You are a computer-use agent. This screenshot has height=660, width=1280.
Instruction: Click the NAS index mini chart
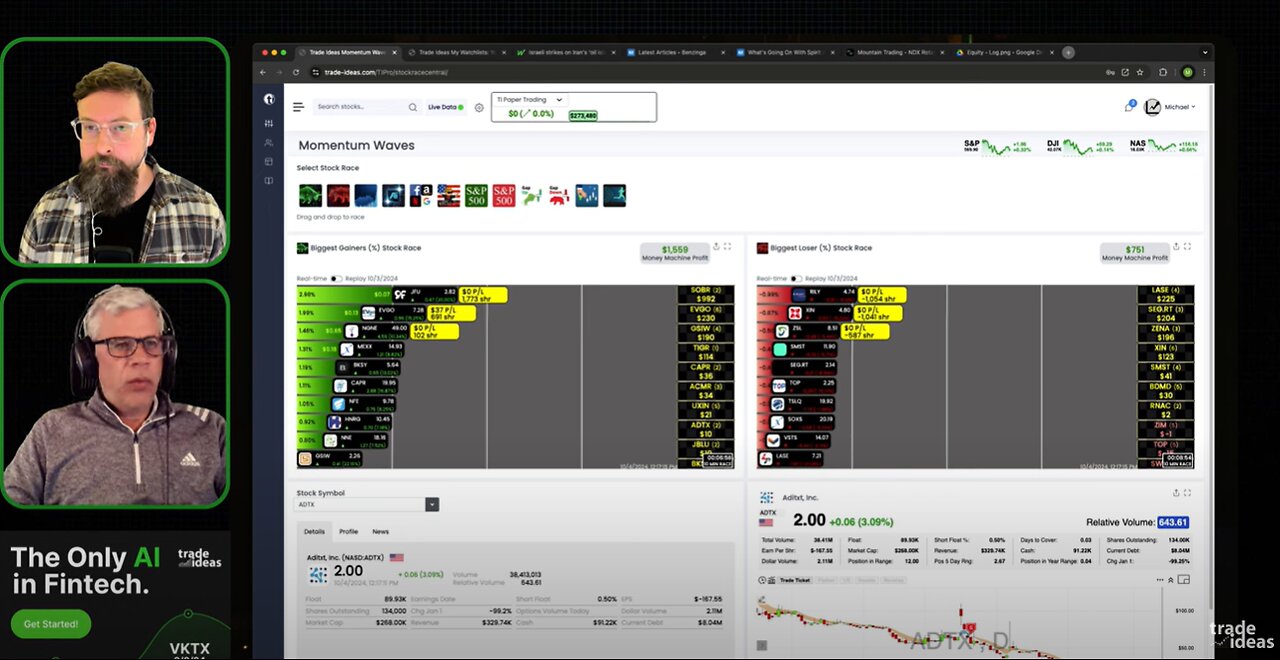point(1163,147)
